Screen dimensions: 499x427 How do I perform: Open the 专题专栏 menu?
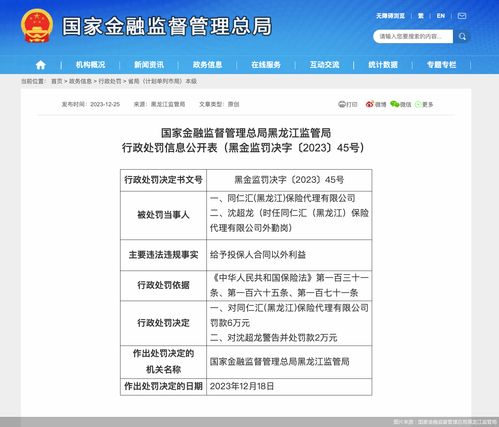coord(441,65)
